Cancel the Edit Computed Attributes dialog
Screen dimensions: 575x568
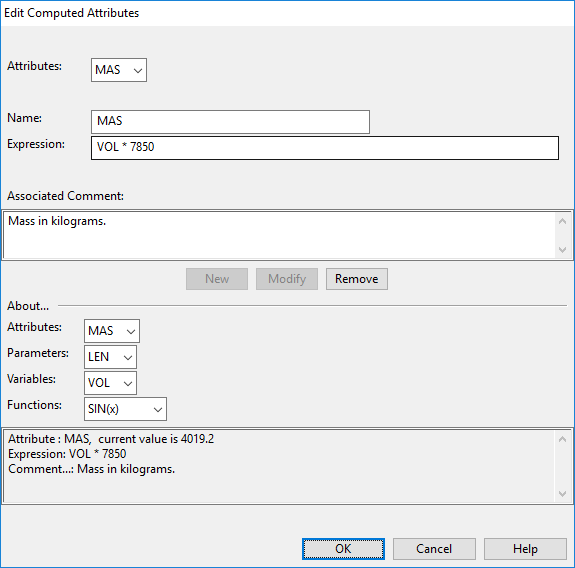pos(434,549)
